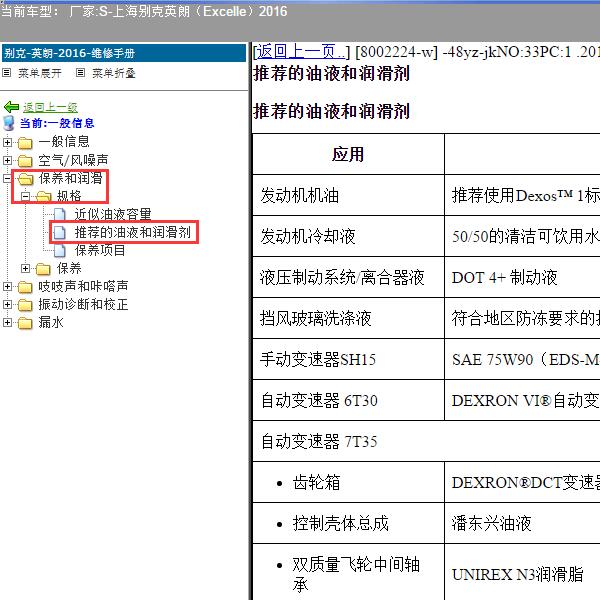Expand the 振动诊断和校正 tree node
This screenshot has height=600, width=600.
click(x=7, y=304)
